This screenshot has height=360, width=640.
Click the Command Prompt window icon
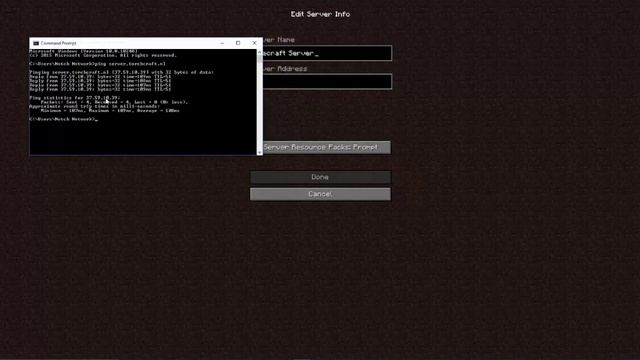coord(36,43)
